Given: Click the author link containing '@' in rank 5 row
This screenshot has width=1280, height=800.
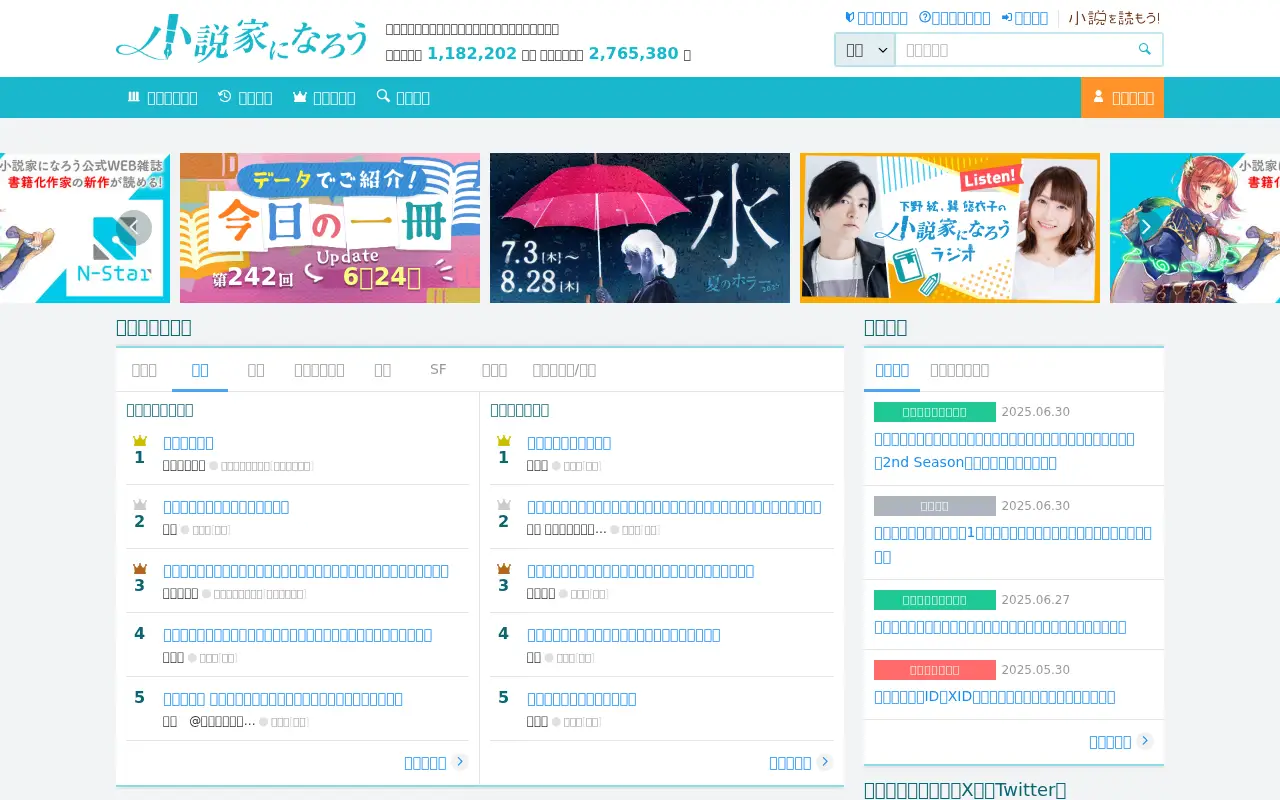Looking at the screenshot, I should (209, 721).
